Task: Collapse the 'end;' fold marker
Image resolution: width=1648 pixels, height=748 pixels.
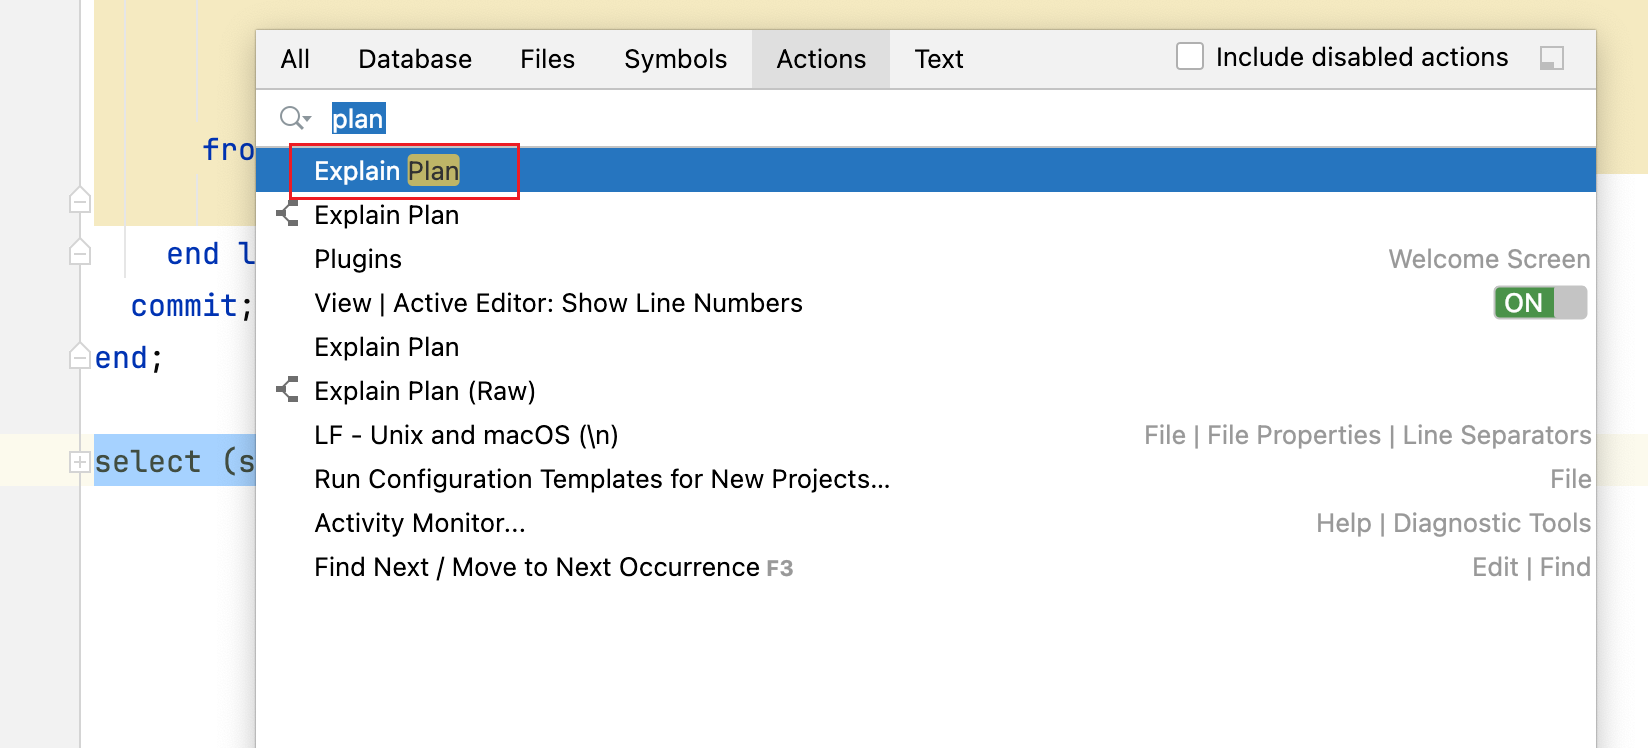Action: click(x=80, y=357)
